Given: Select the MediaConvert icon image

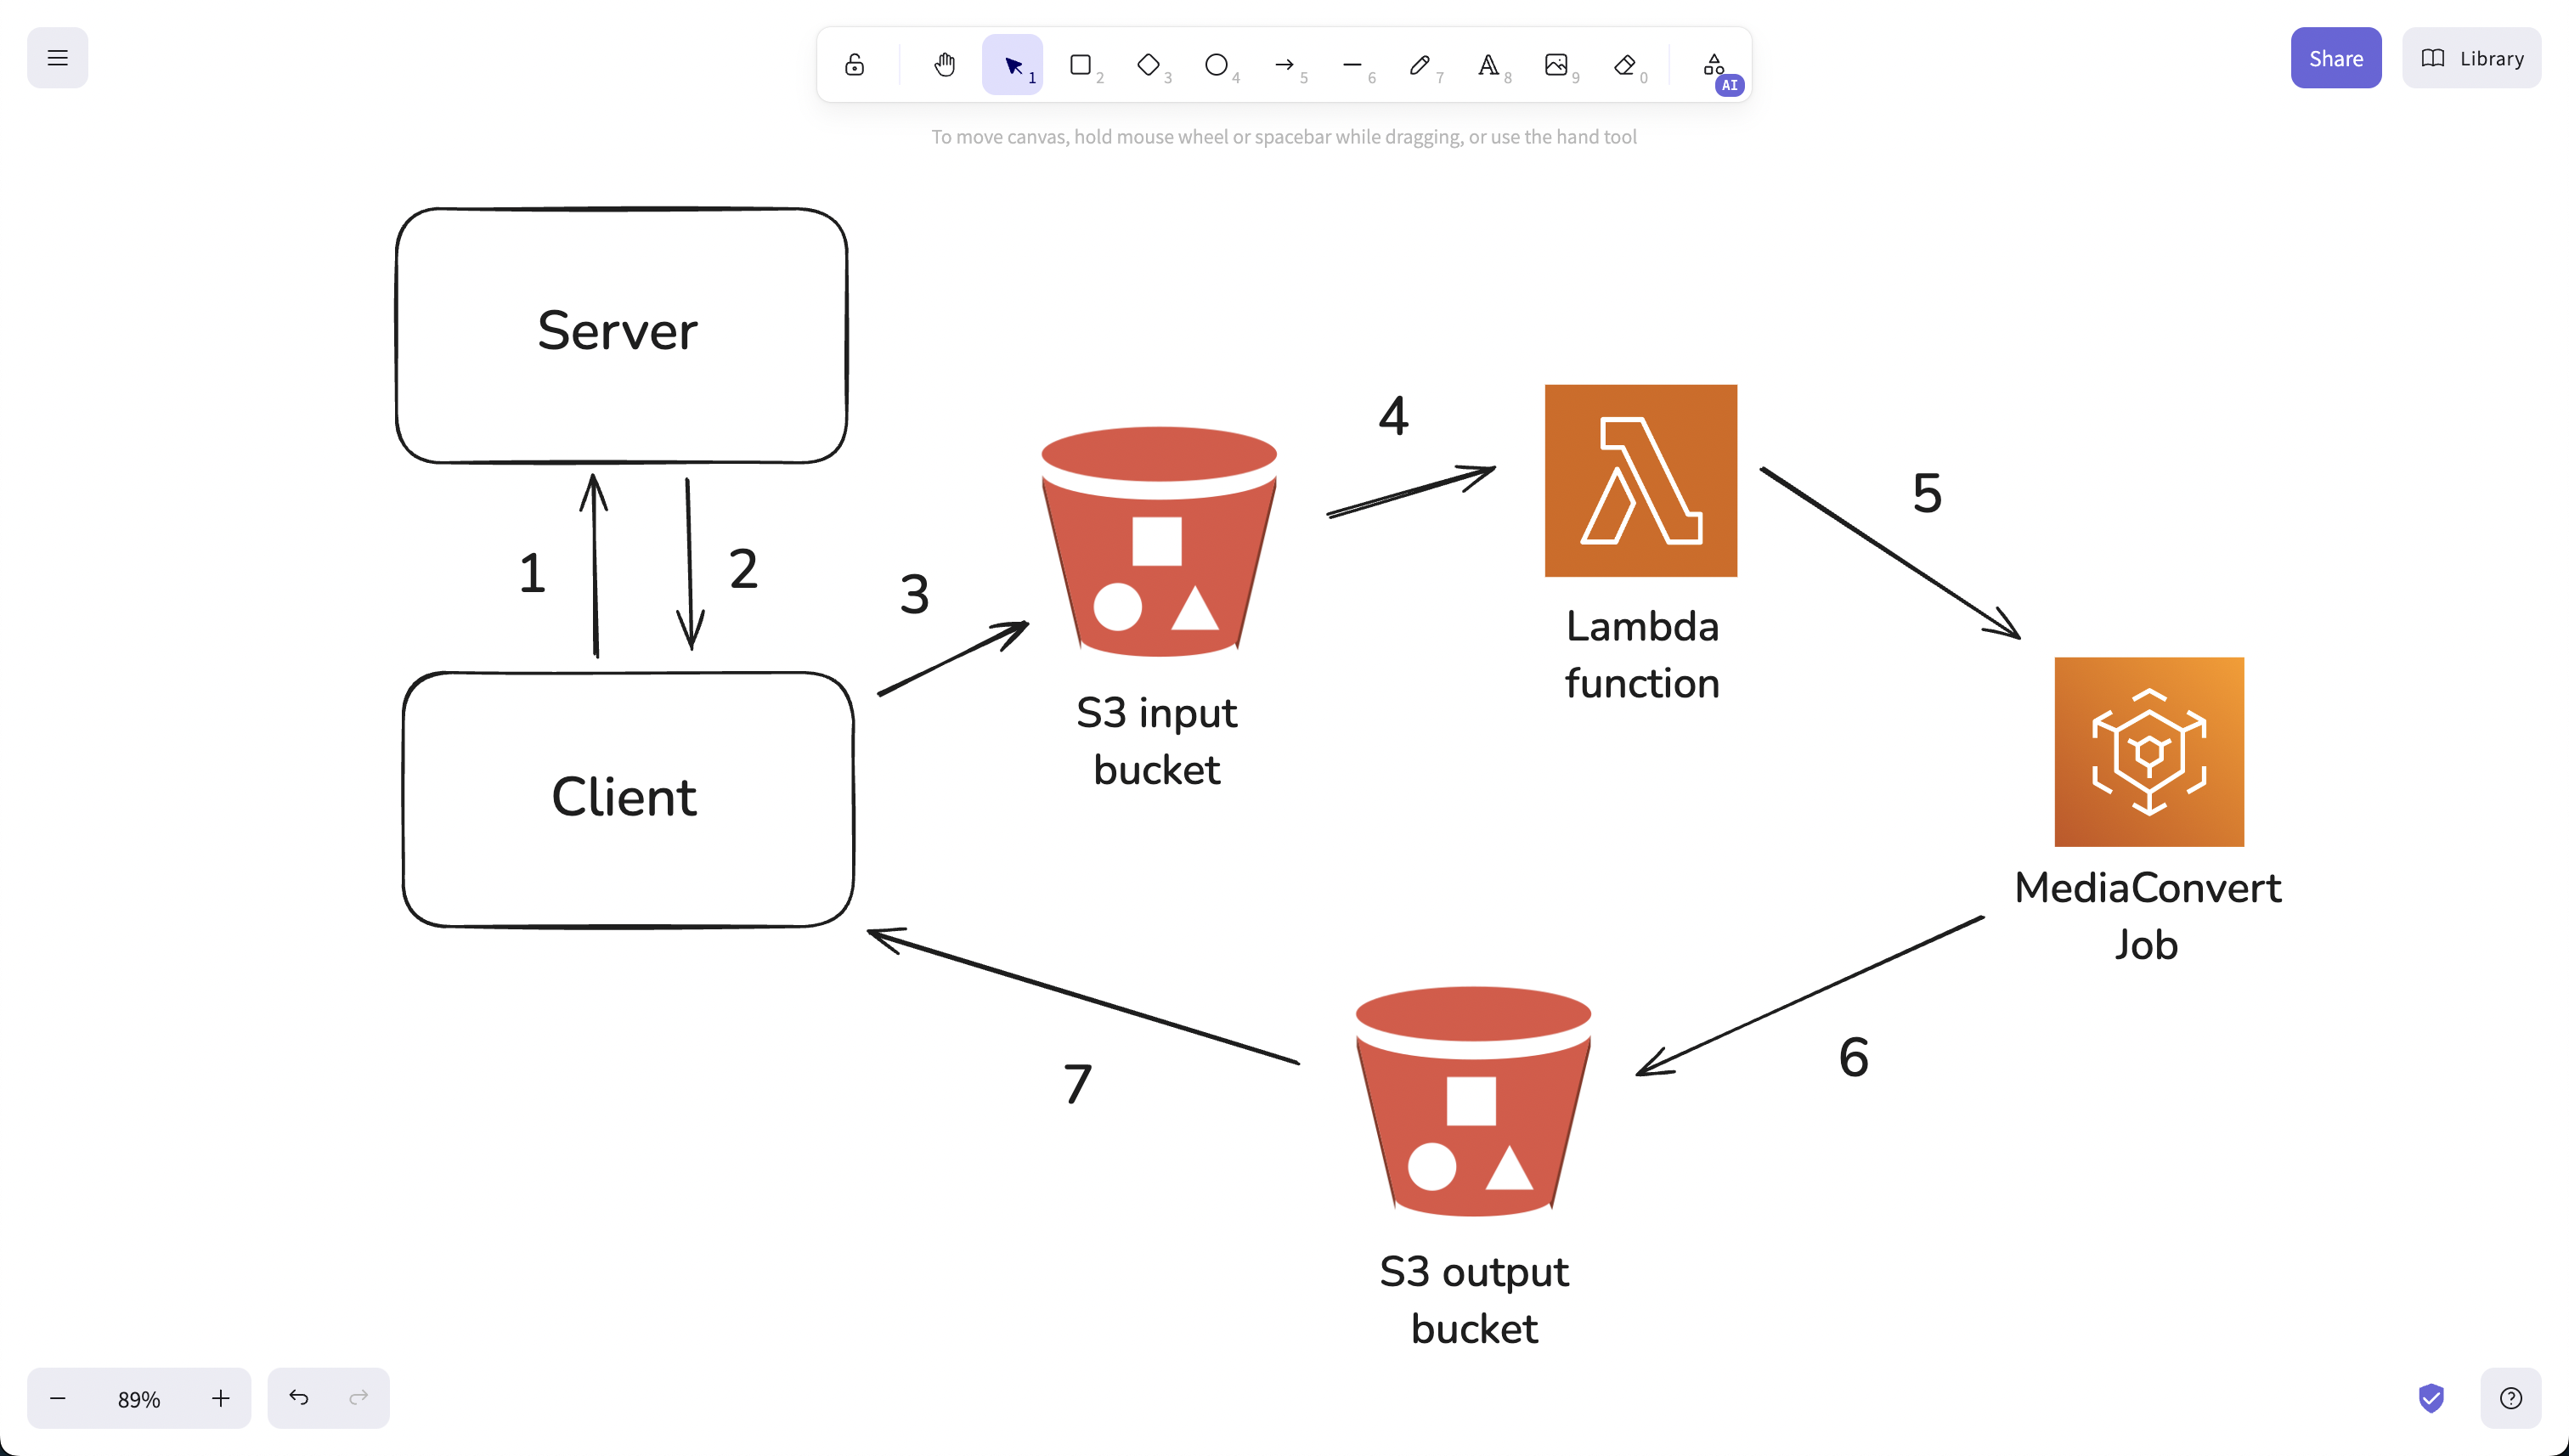Looking at the screenshot, I should 2149,752.
